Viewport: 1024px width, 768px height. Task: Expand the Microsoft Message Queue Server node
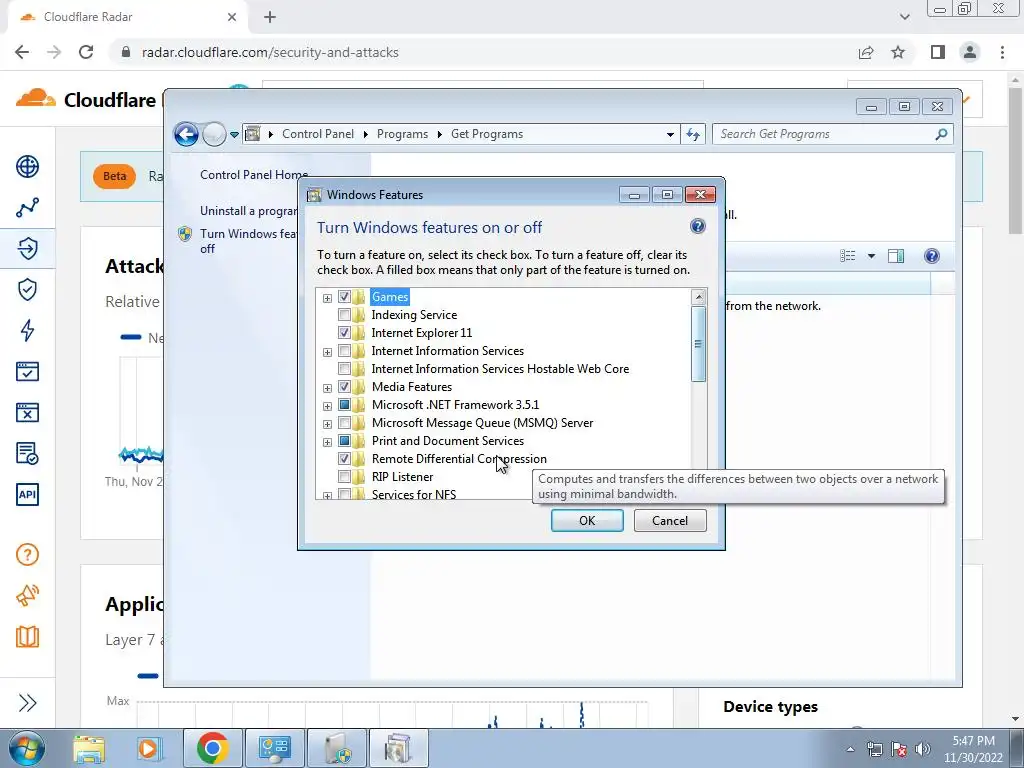point(327,424)
